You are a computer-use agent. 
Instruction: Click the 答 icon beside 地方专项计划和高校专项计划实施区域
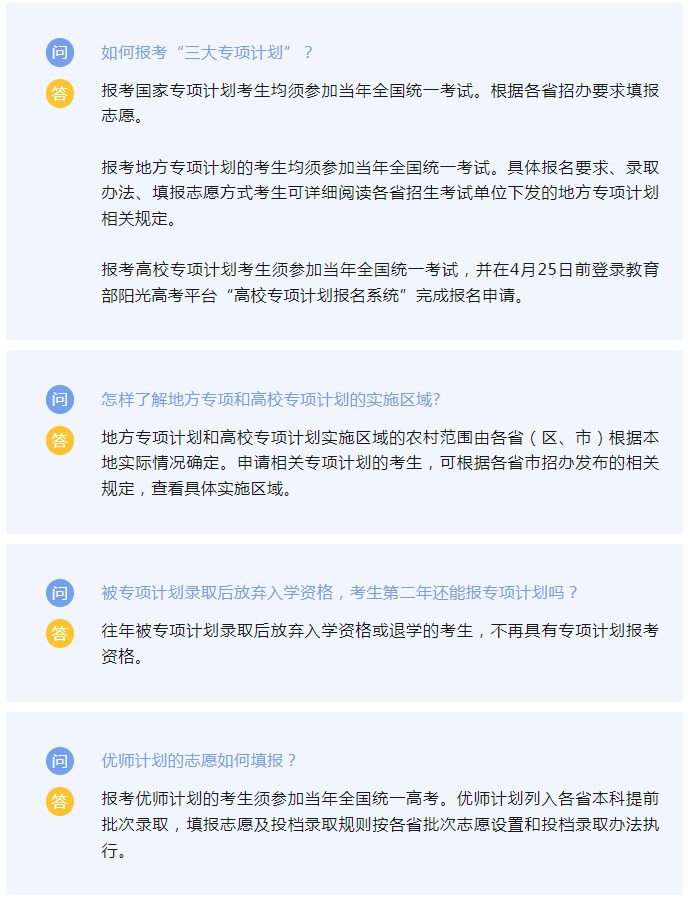tap(60, 441)
